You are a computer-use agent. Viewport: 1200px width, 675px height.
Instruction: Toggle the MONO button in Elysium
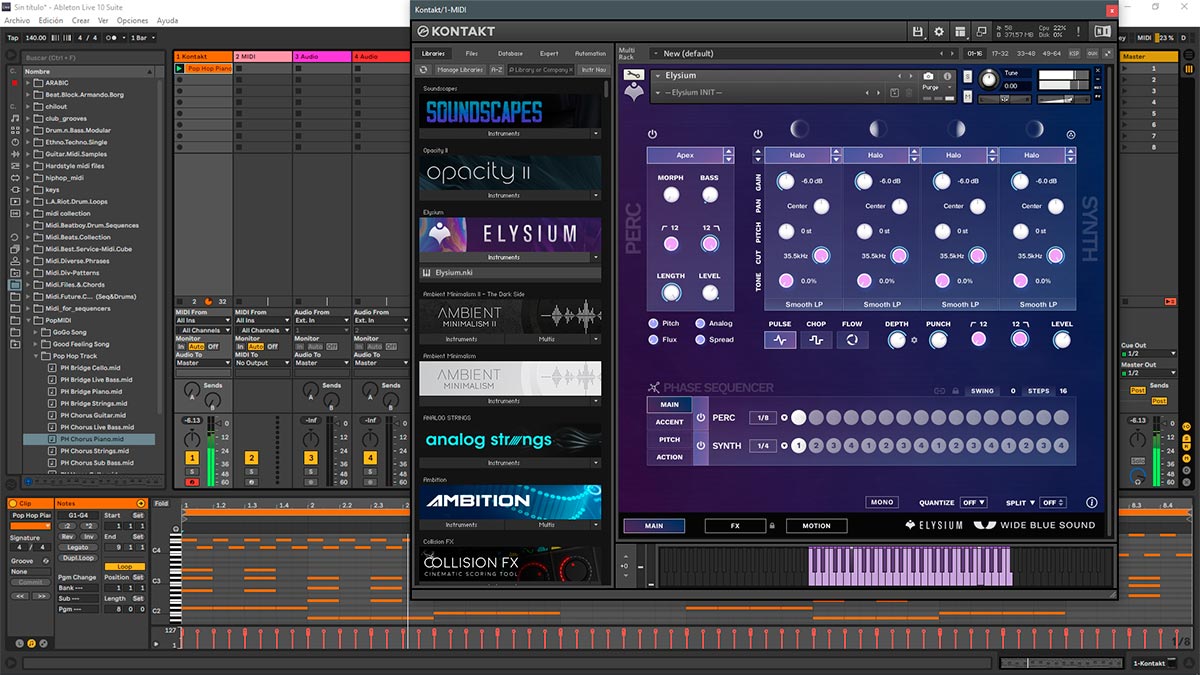click(881, 503)
